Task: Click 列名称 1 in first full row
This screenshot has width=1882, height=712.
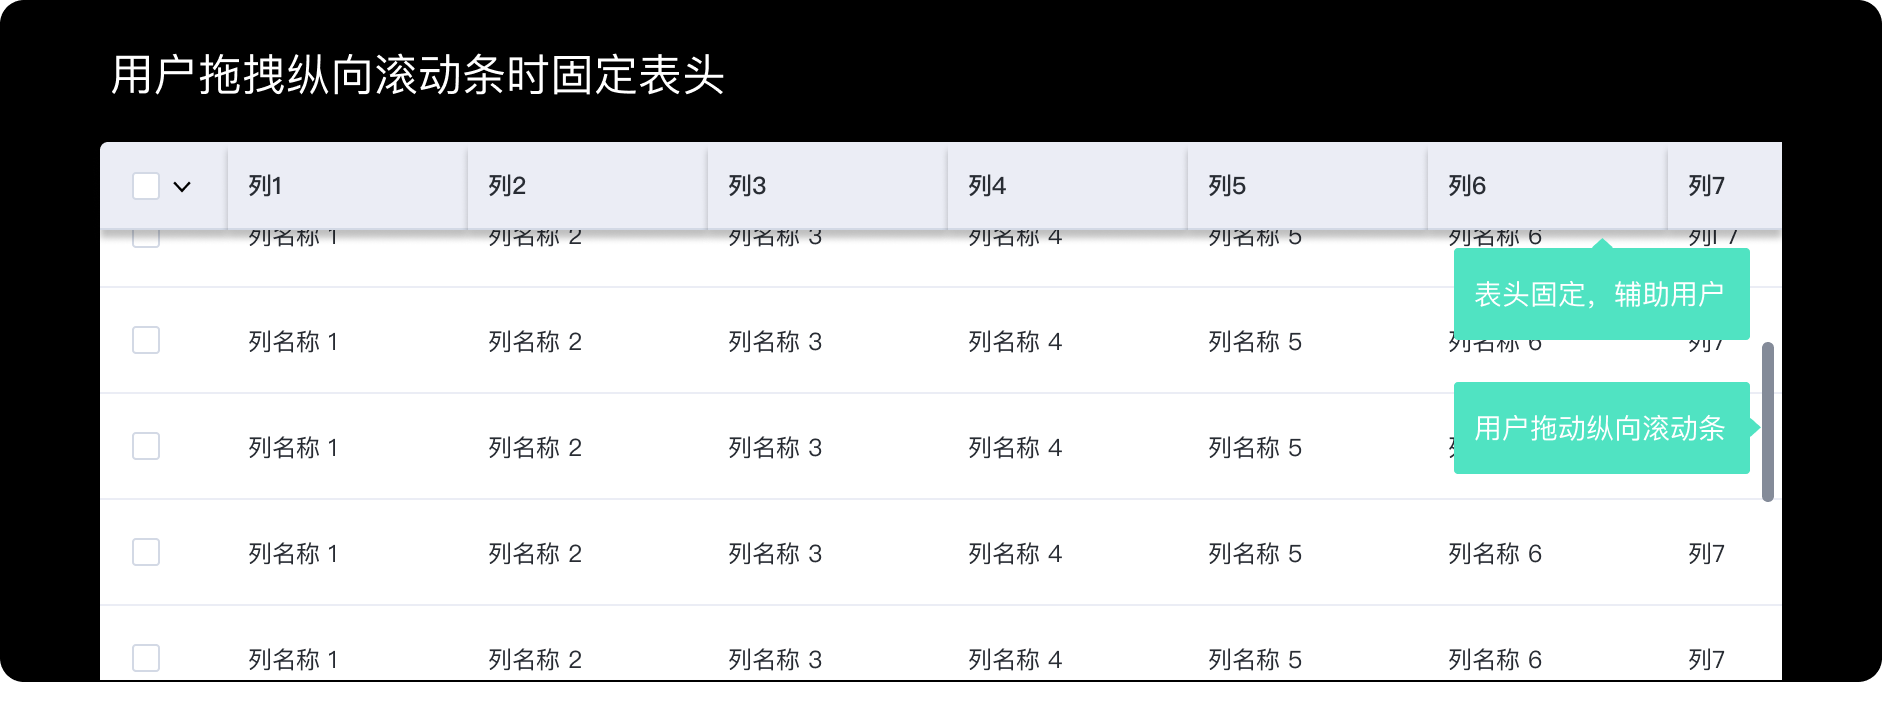Action: [x=293, y=342]
